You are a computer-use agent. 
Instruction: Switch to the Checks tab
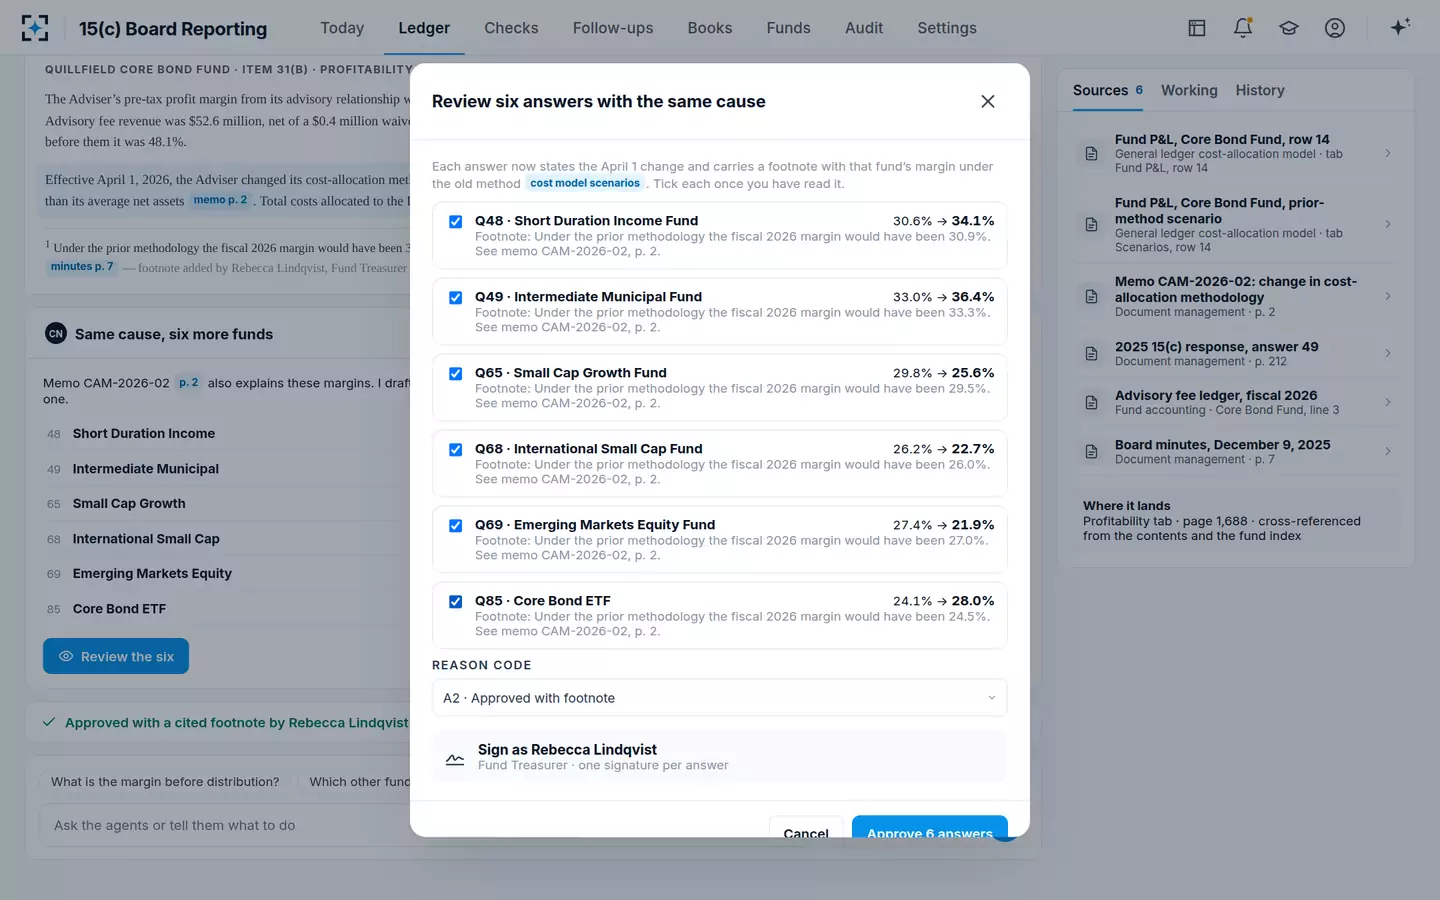pos(511,28)
